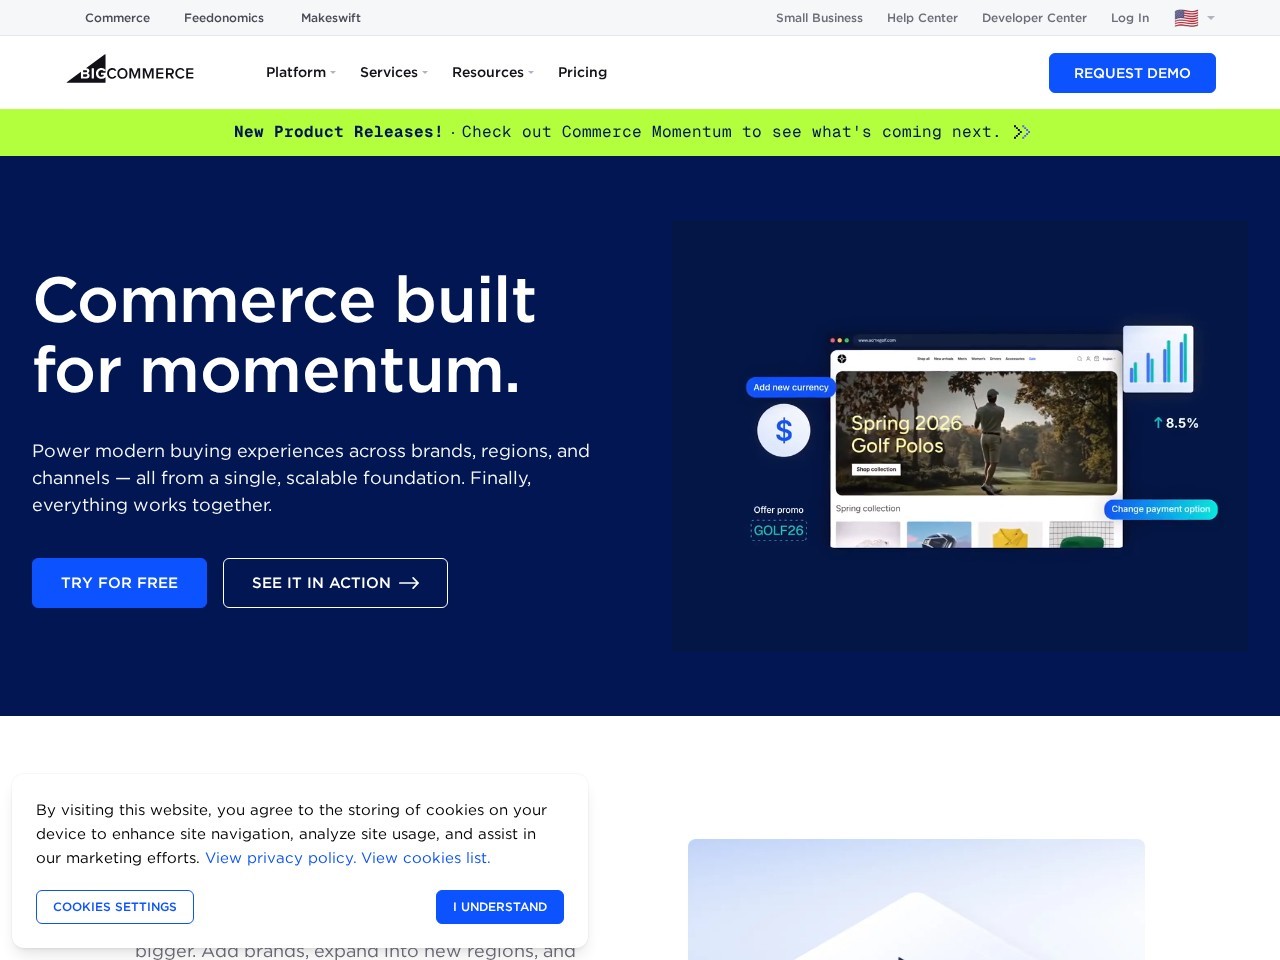Screen dimensions: 1280x960
Task: Click the Spring collection label
Action: pos(868,508)
